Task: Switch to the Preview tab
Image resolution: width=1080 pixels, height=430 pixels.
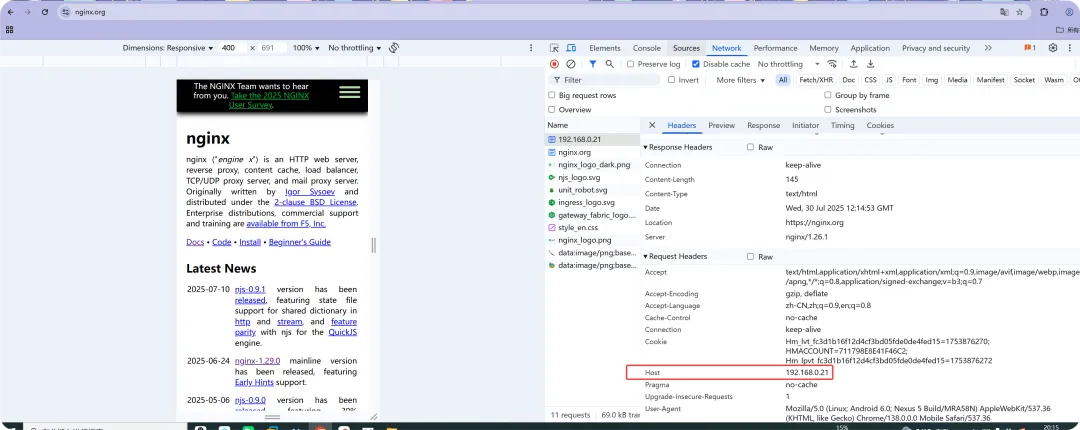Action: coord(721,125)
